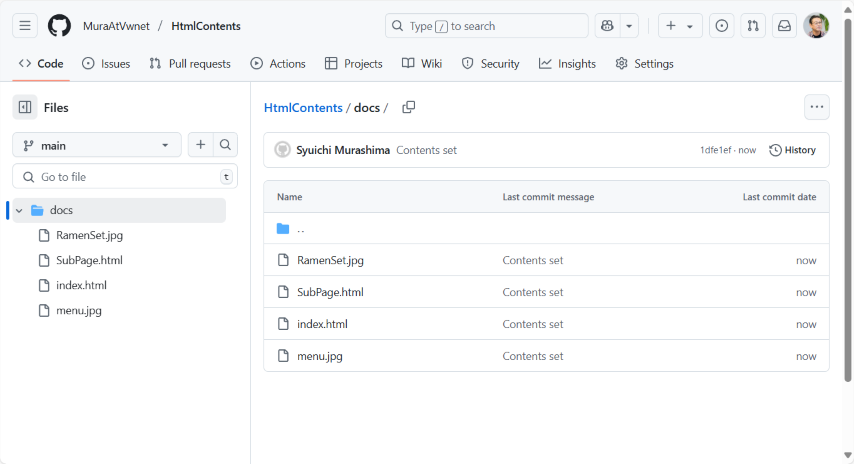Expand the create new plus dropdown
Image resolution: width=854 pixels, height=464 pixels.
[680, 26]
